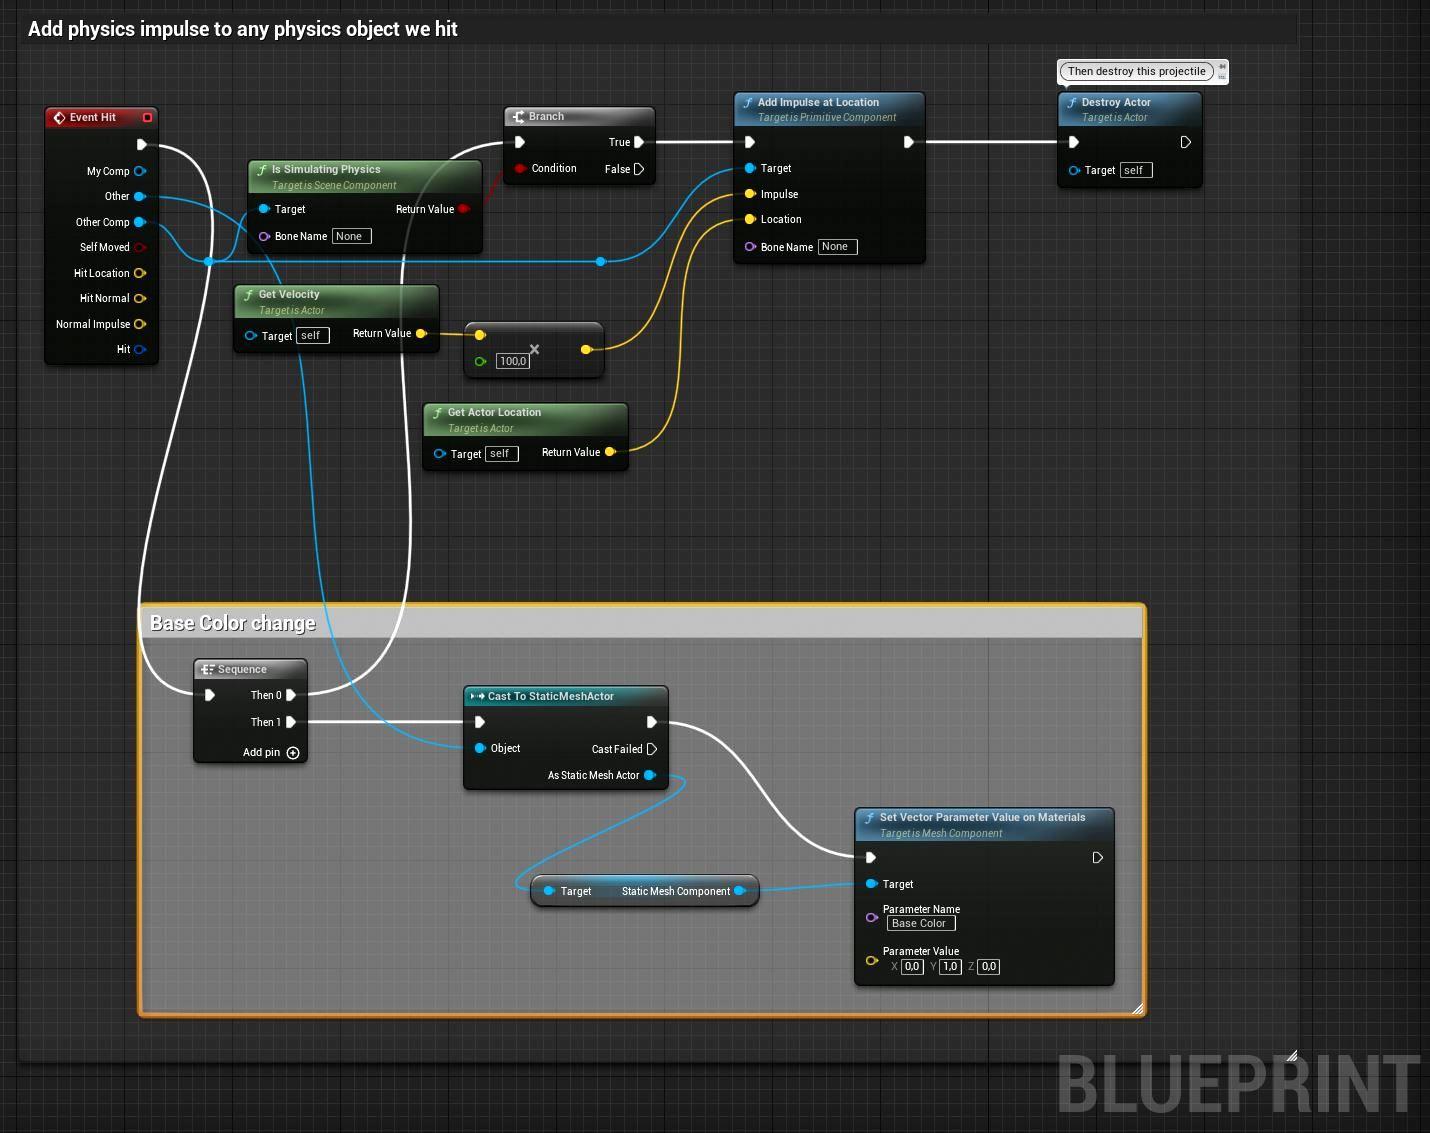This screenshot has width=1430, height=1133.
Task: Click Get Actor Location Return Value pin
Action: tap(610, 452)
